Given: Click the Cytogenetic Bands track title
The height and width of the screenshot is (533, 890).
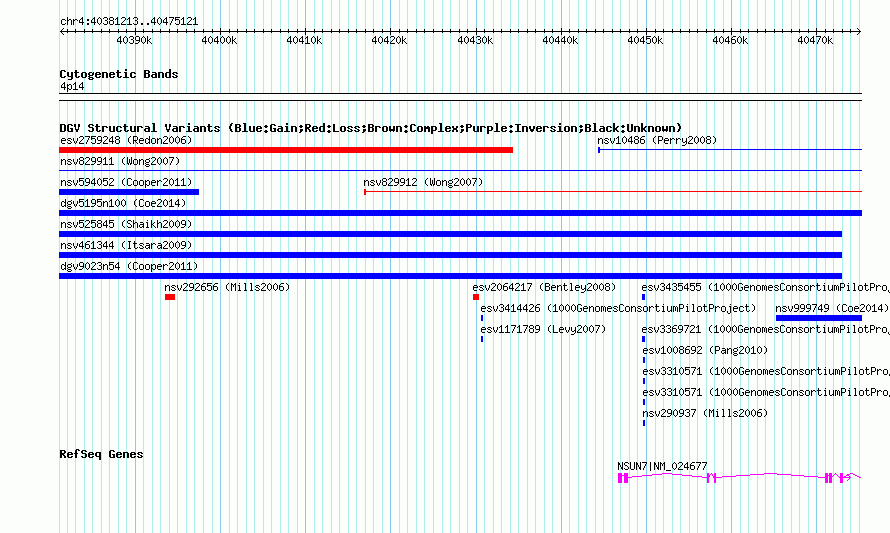Looking at the screenshot, I should [119, 74].
